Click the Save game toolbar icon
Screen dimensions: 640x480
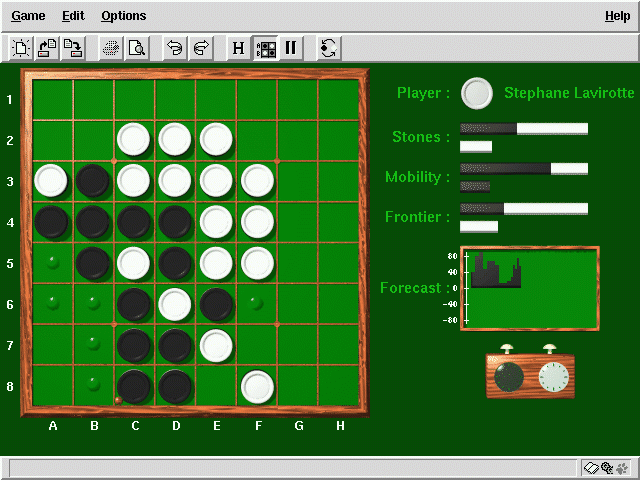coord(71,47)
